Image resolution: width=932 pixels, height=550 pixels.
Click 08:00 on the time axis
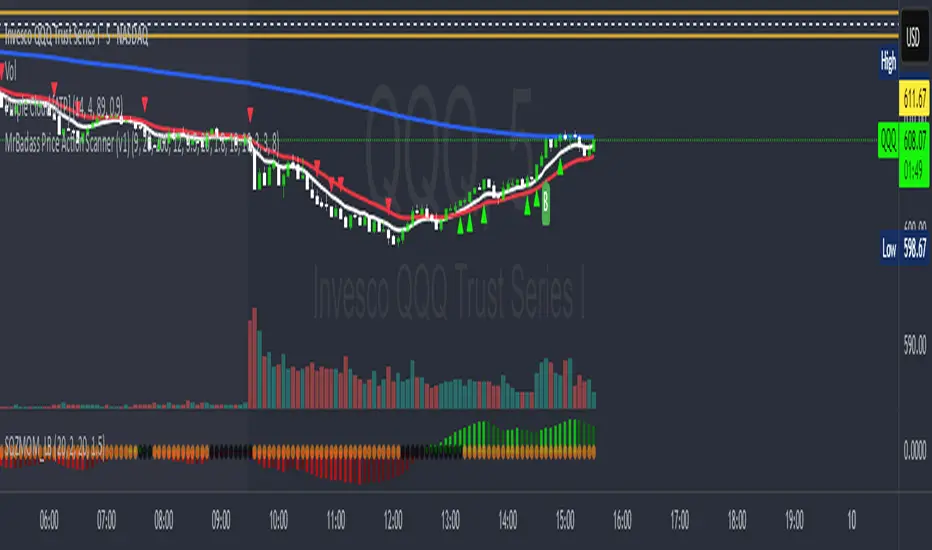tap(163, 520)
